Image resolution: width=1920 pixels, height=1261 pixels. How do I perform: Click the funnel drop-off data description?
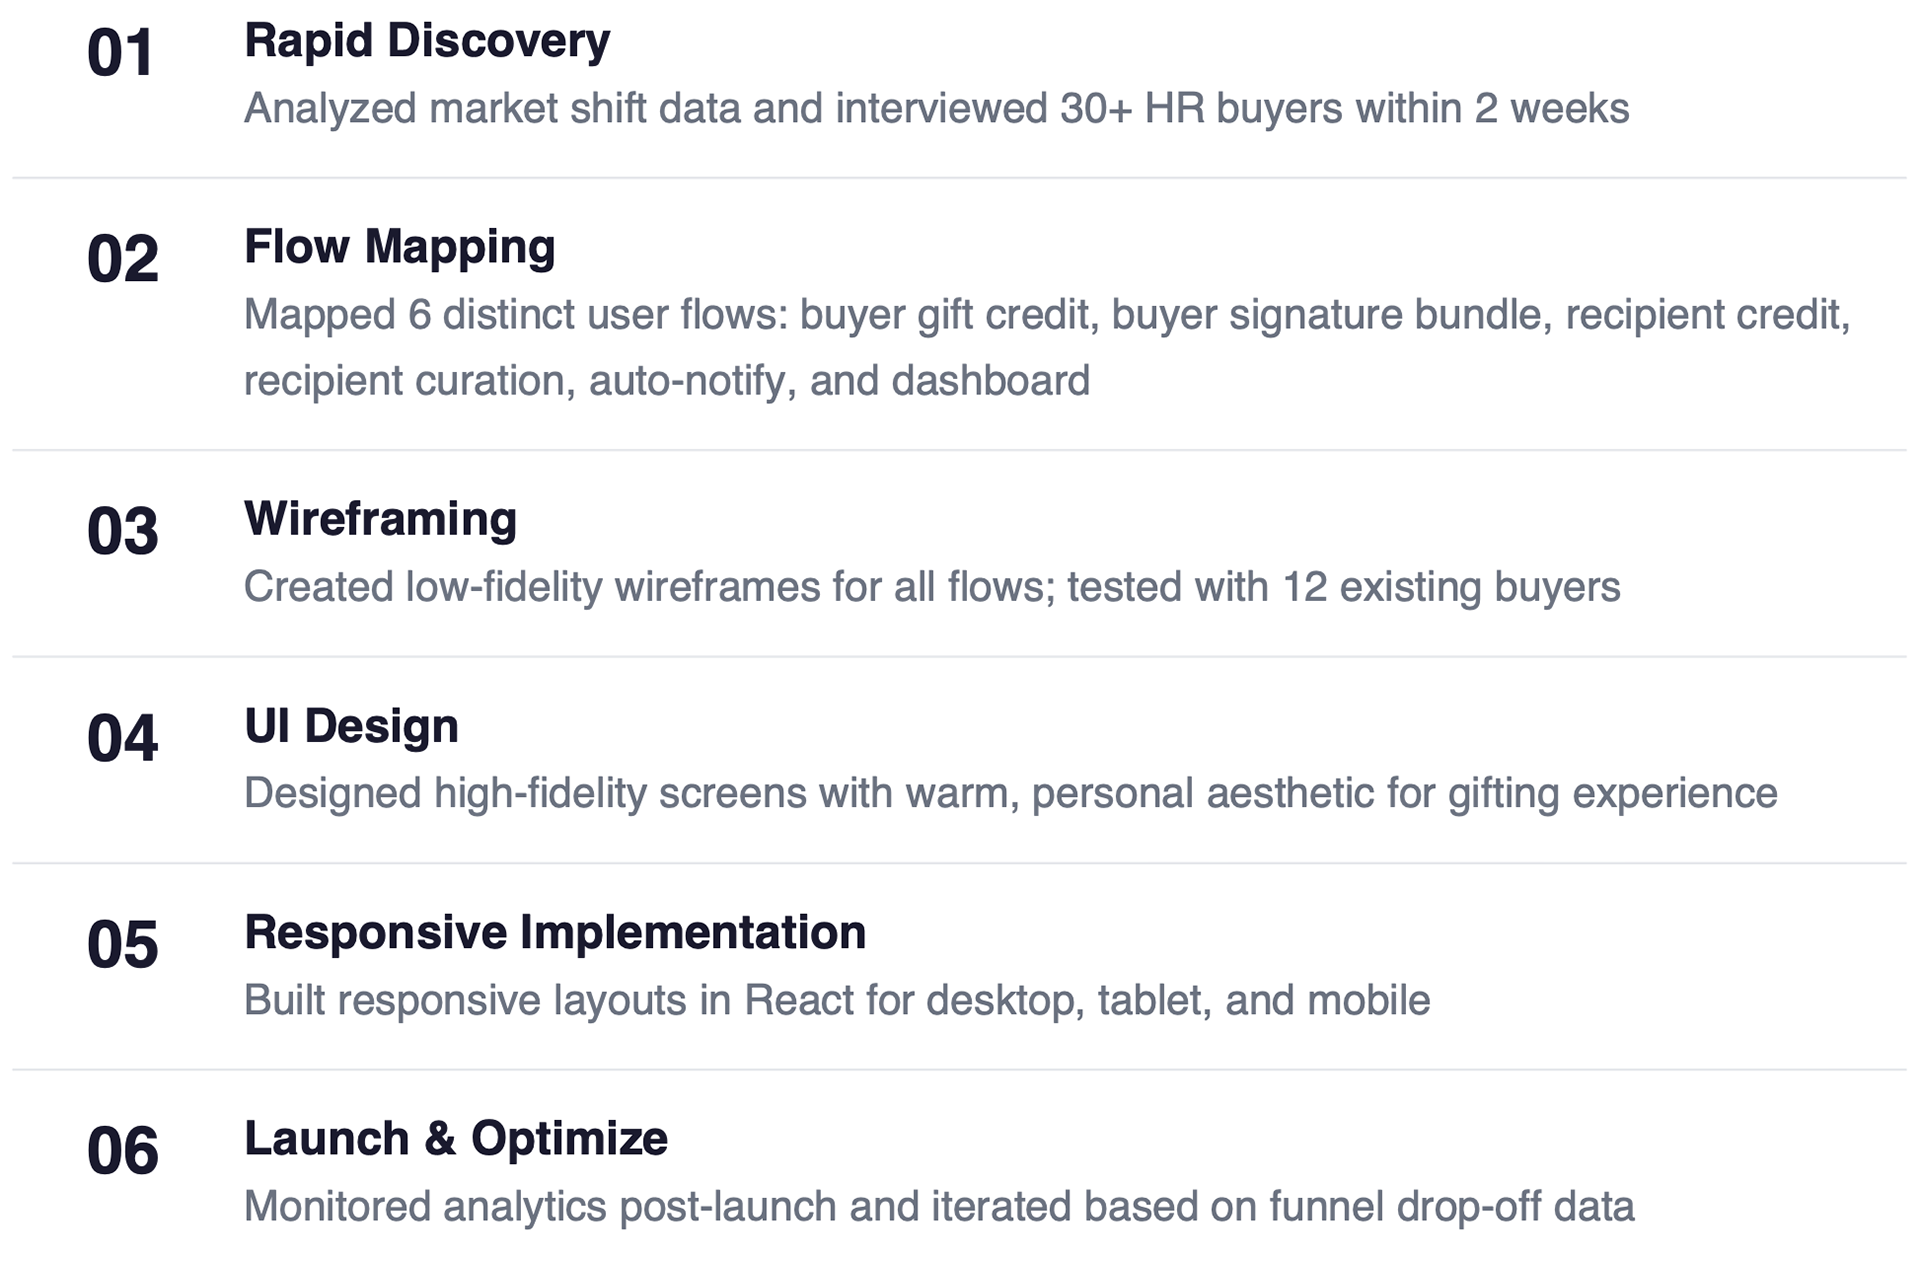(938, 1207)
